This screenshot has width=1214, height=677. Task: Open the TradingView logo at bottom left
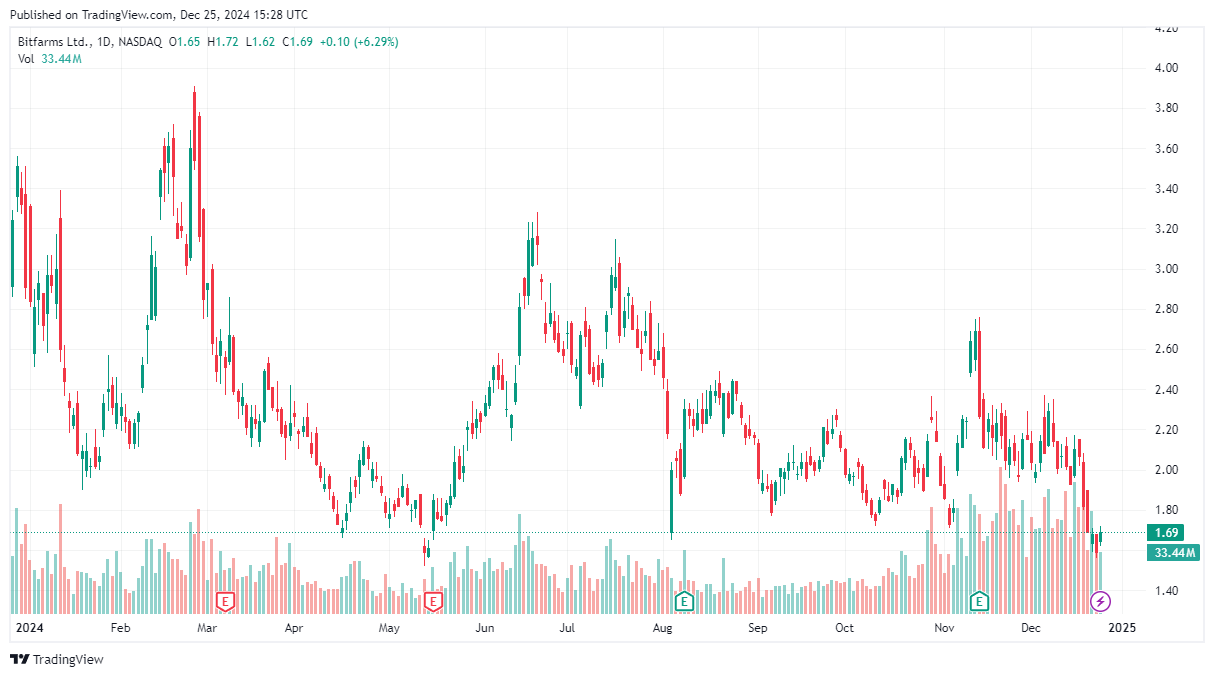pos(57,659)
